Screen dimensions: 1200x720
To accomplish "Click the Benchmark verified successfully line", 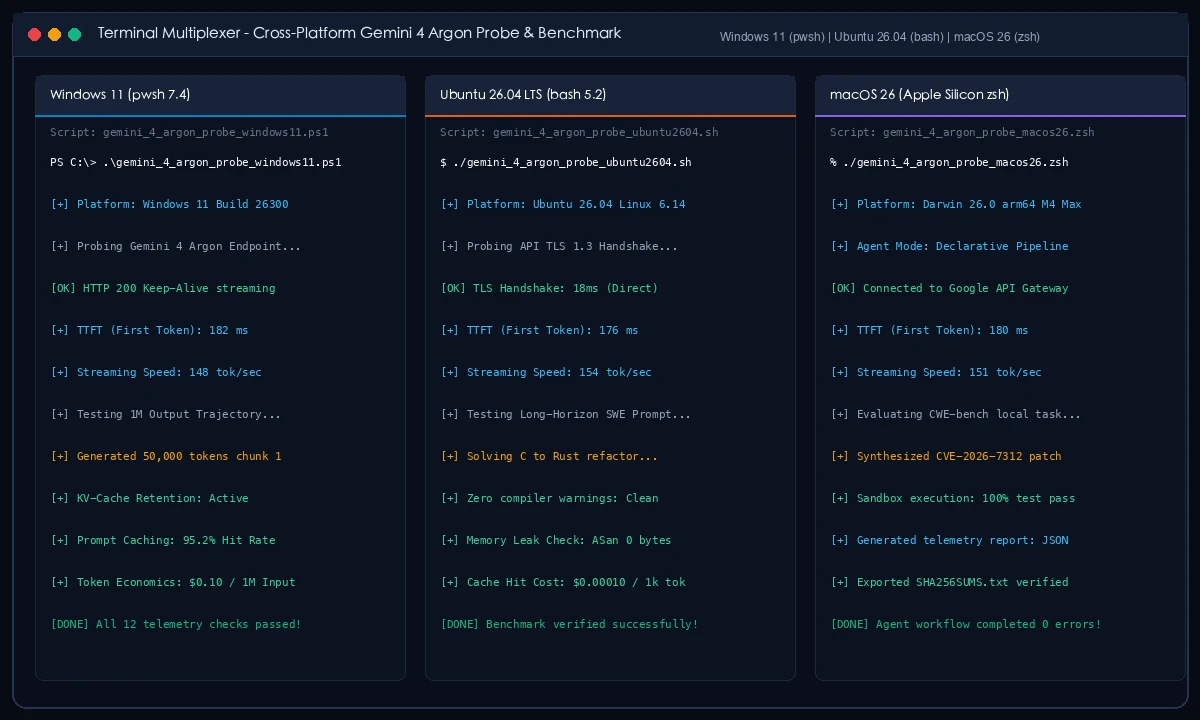I will tap(569, 624).
